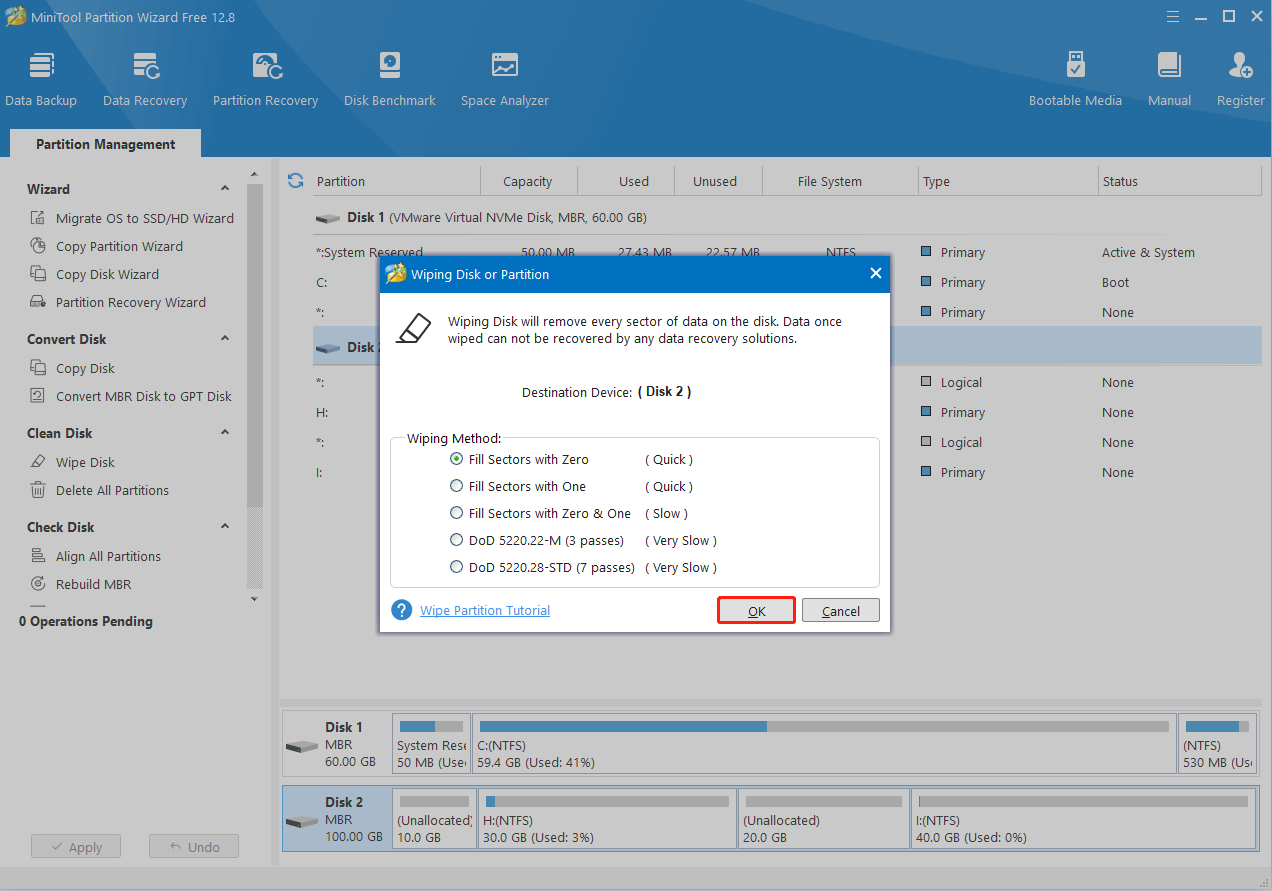This screenshot has height=891, width=1272.
Task: Select the 530 MB (NTFS) block on Disk 1
Action: point(1218,744)
